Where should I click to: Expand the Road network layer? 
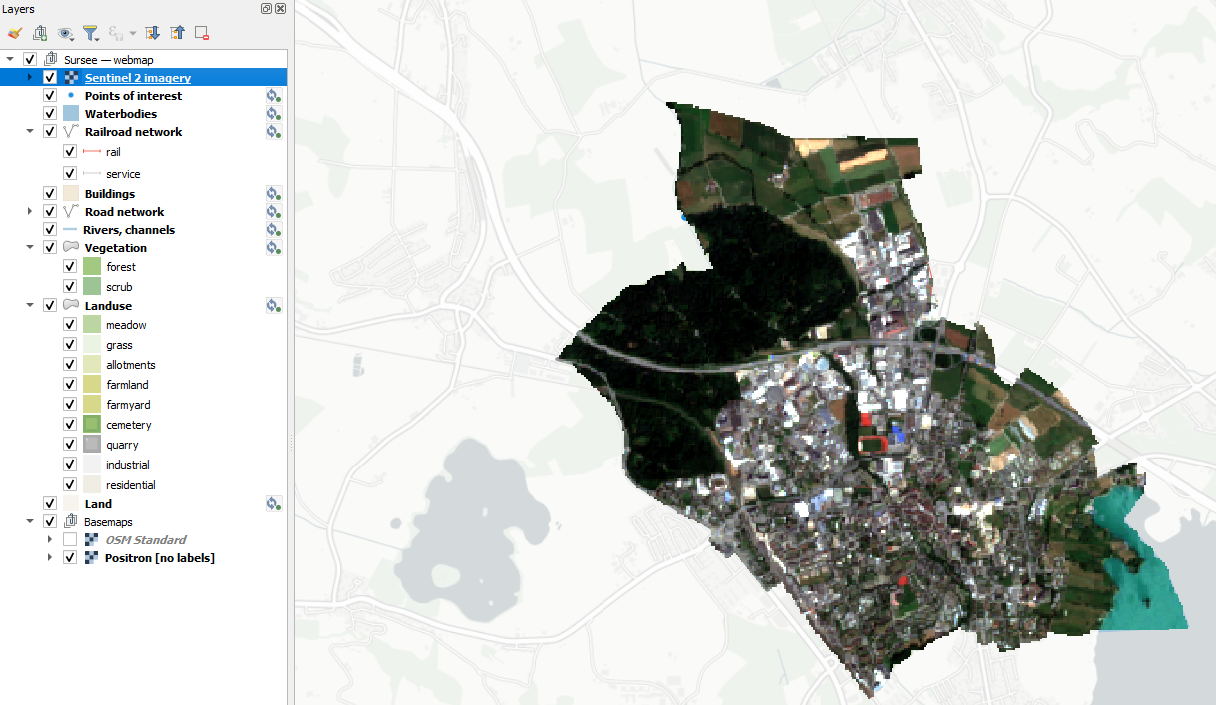pyautogui.click(x=30, y=212)
